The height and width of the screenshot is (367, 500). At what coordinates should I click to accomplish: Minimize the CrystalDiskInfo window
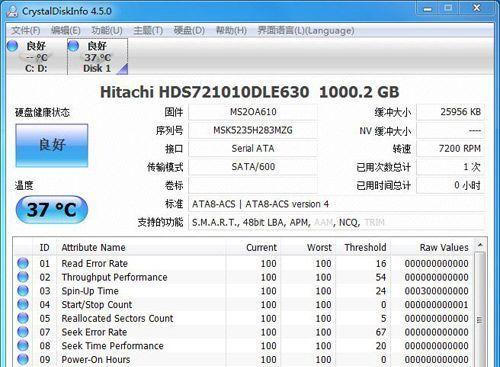(x=428, y=9)
